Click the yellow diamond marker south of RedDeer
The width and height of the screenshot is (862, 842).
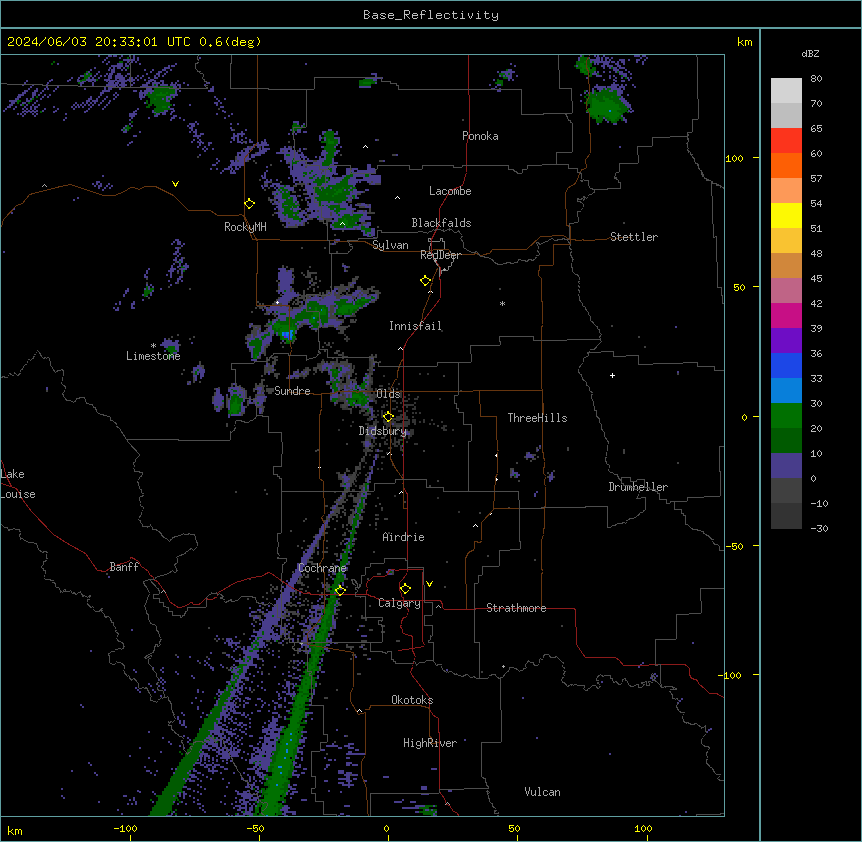pos(426,281)
